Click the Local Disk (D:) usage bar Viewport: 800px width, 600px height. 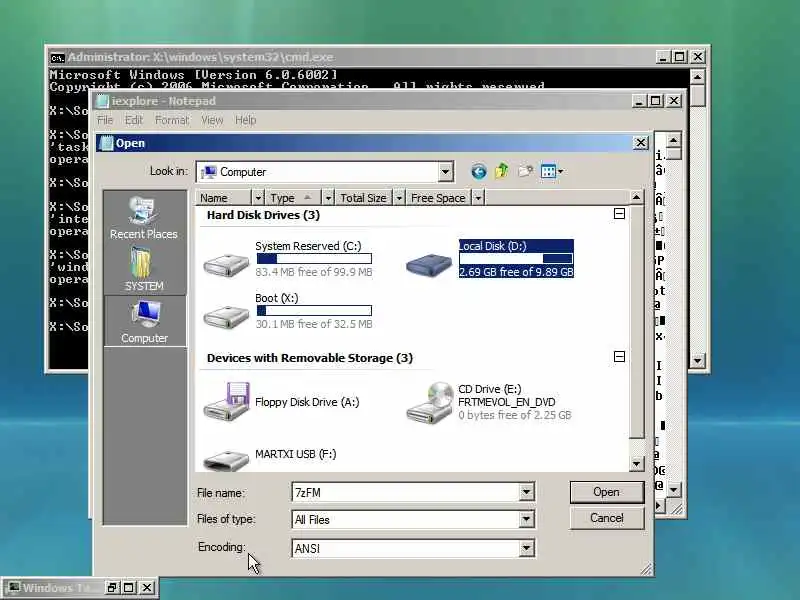click(x=516, y=259)
